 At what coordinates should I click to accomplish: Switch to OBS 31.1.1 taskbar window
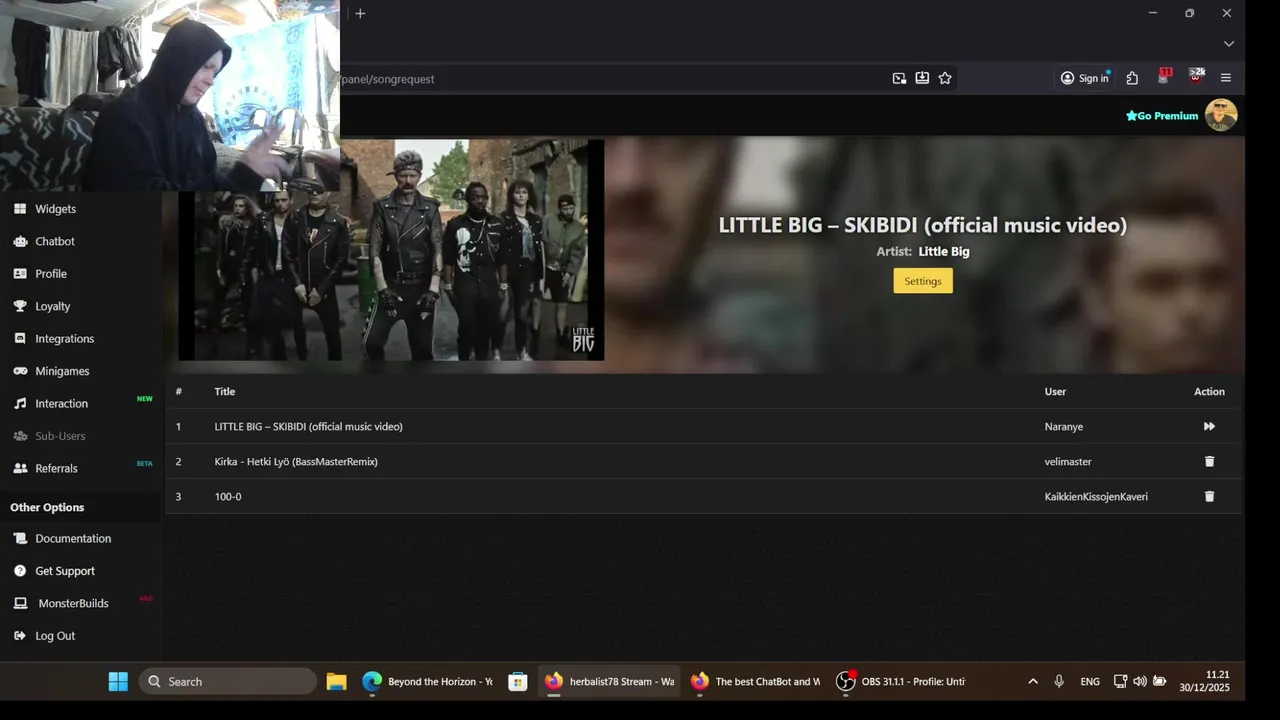click(902, 682)
